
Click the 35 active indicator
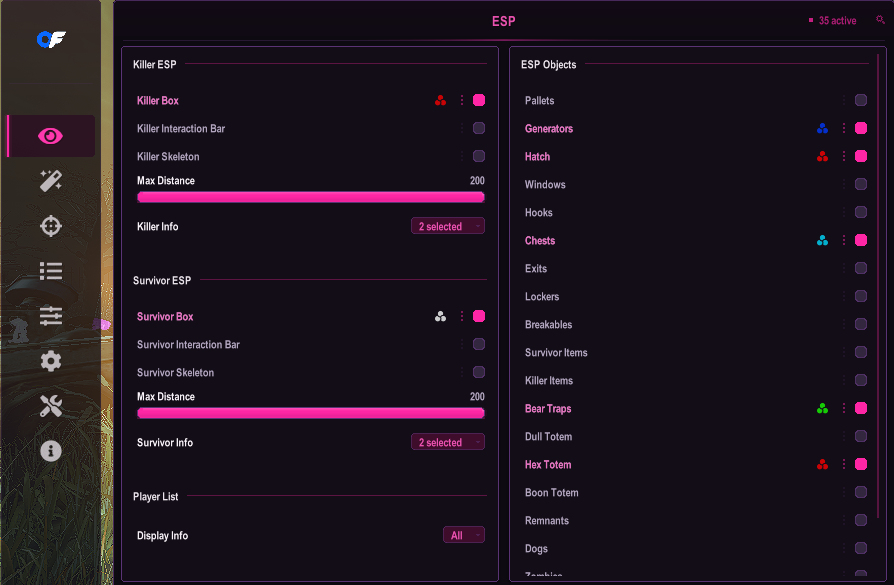(832, 21)
